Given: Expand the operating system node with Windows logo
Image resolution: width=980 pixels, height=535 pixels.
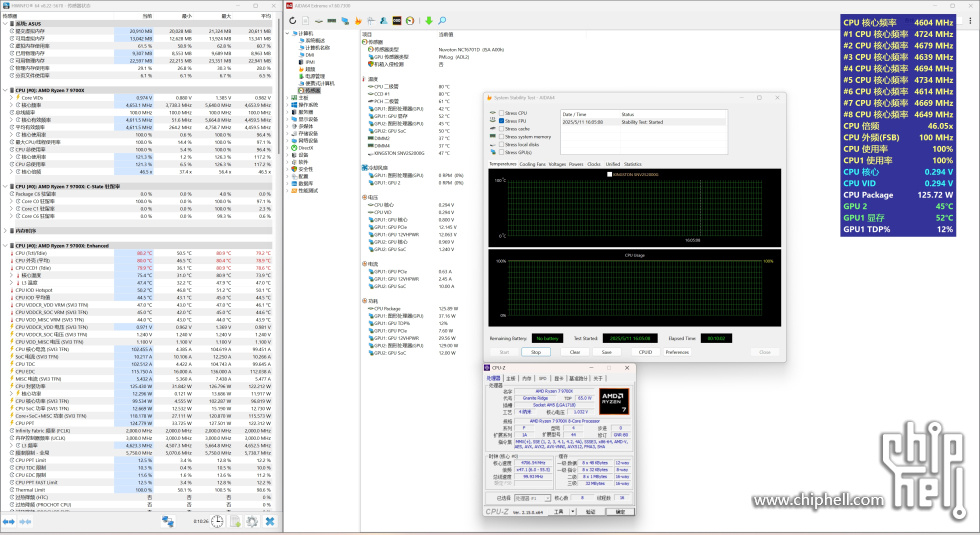Looking at the screenshot, I should point(288,105).
